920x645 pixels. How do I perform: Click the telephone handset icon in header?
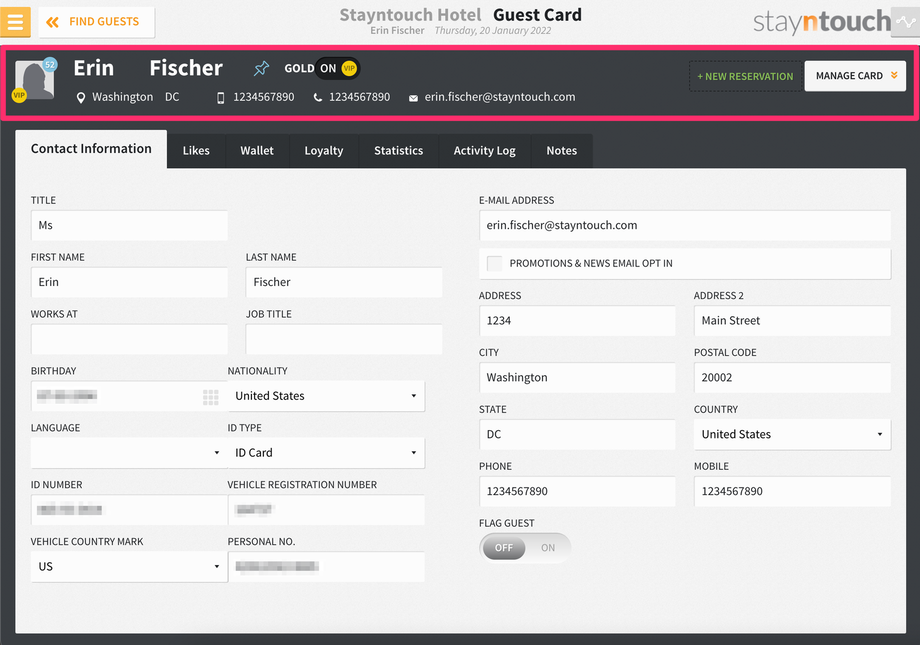pyautogui.click(x=317, y=98)
